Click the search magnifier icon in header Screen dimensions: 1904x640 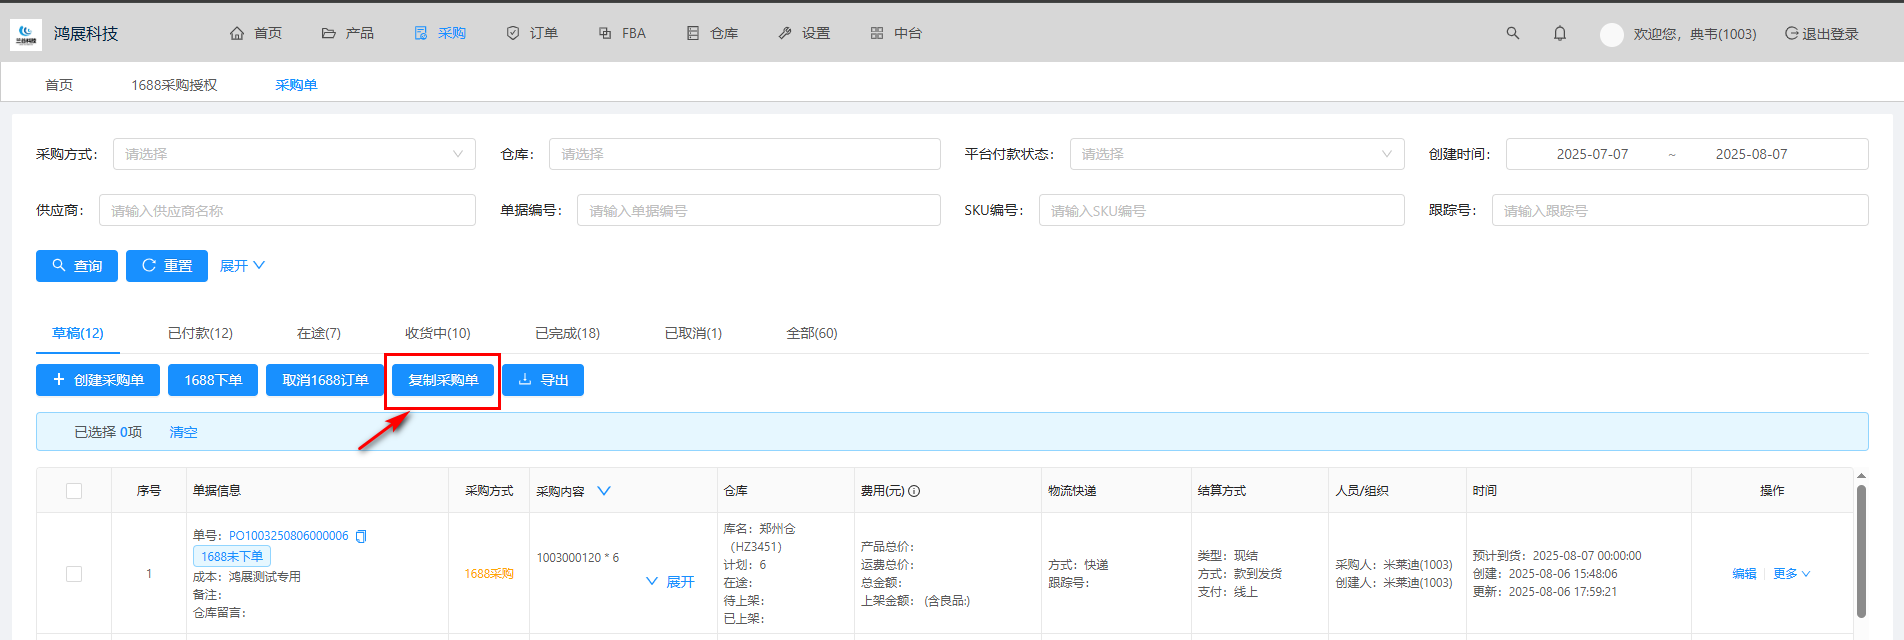click(x=1512, y=33)
